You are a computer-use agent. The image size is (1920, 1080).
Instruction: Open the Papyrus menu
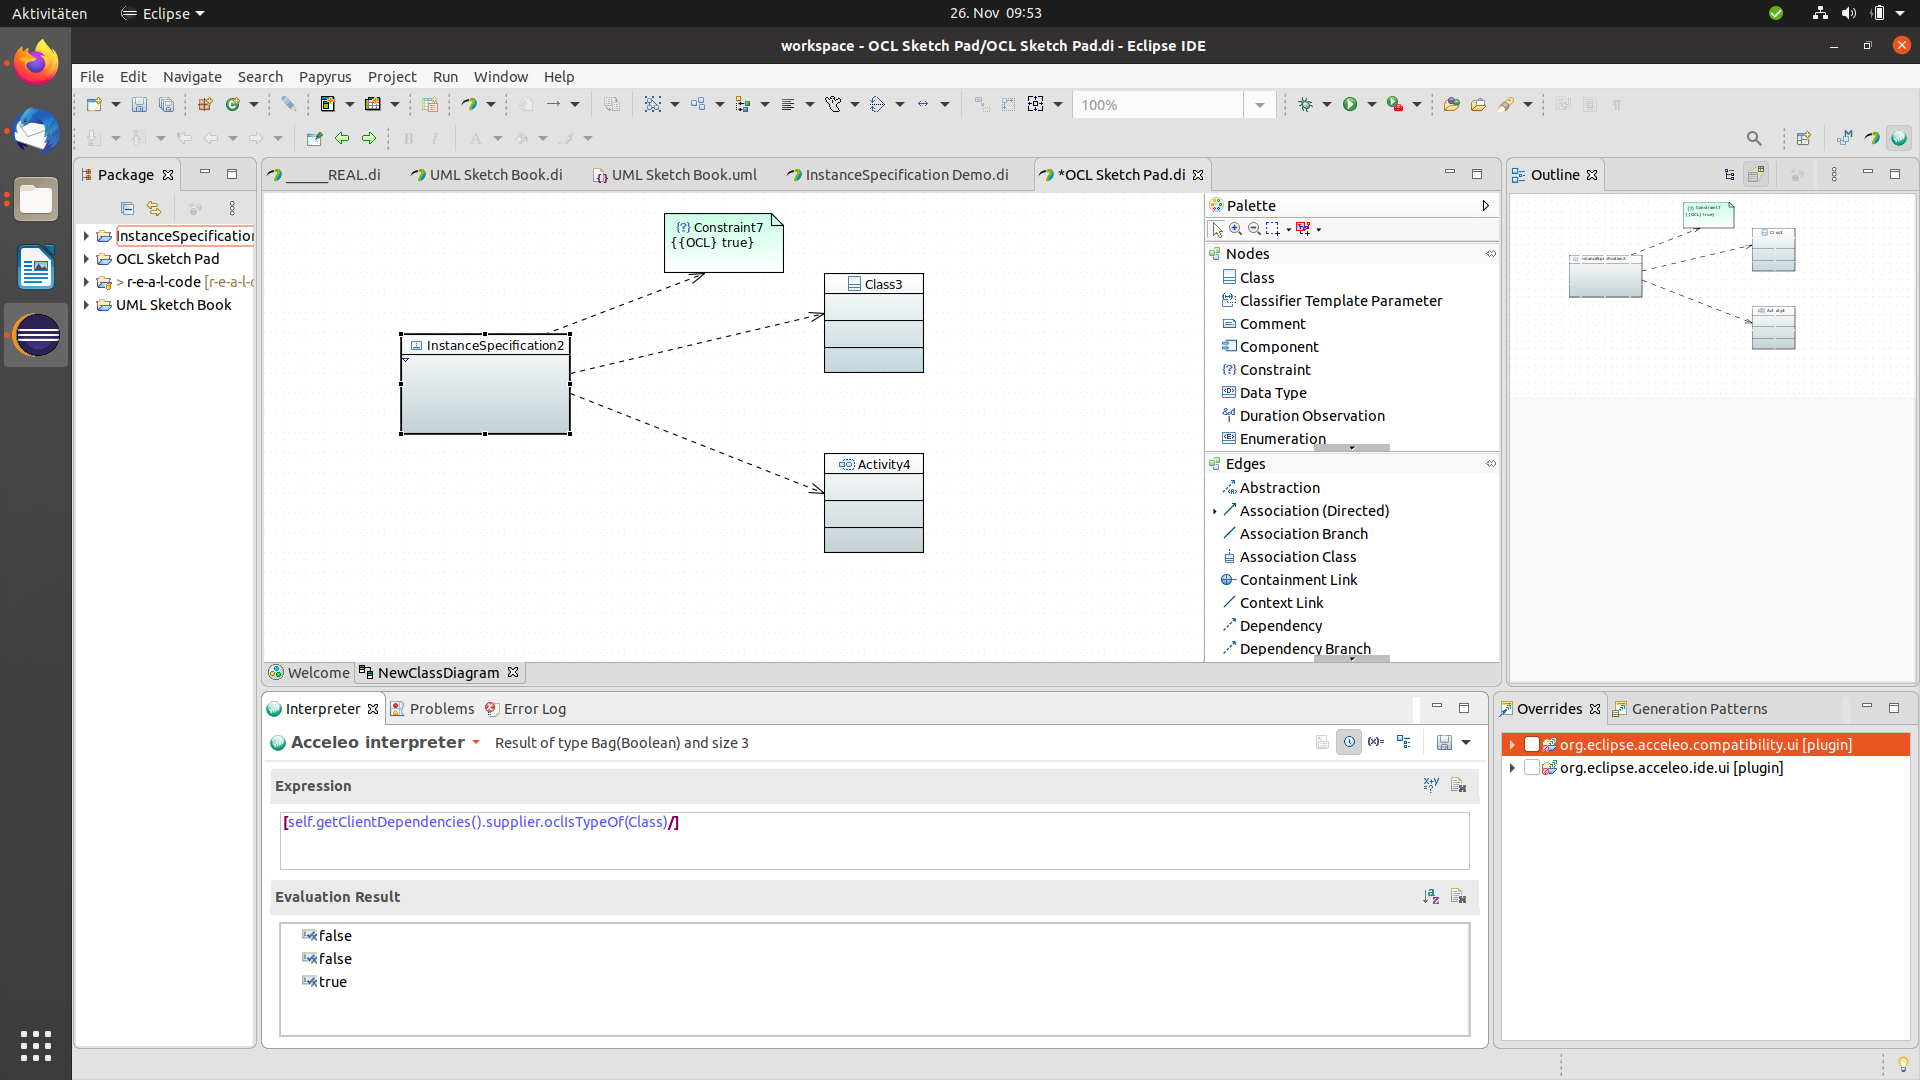coord(325,76)
